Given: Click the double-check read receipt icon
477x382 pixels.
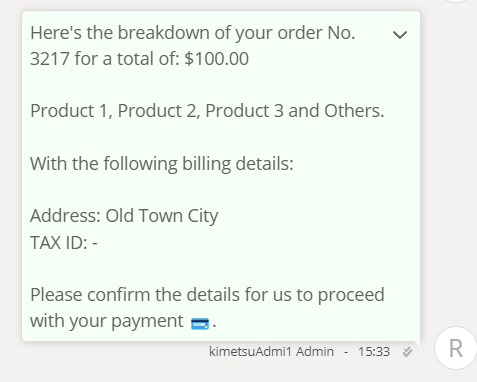Looking at the screenshot, I should tap(407, 352).
